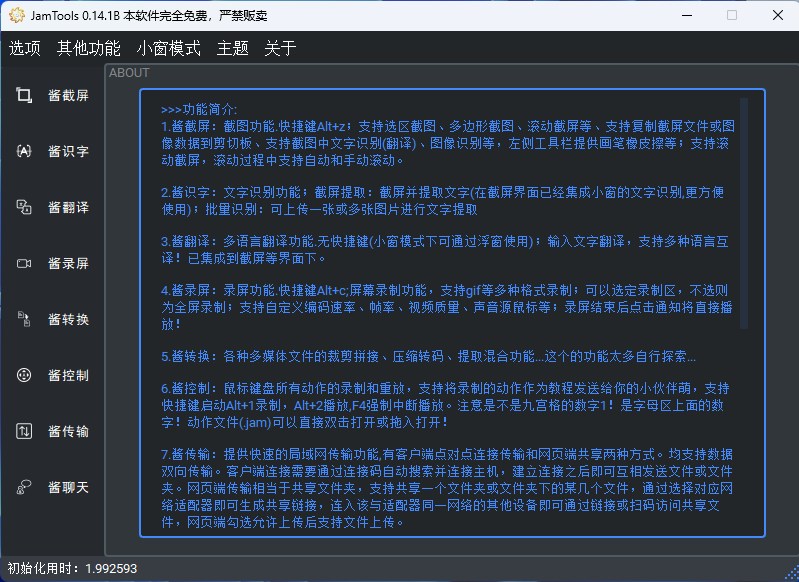Viewport: 799px width, 582px height.
Task: Select the 酱翻译 sidebar label
Action: coord(68,207)
